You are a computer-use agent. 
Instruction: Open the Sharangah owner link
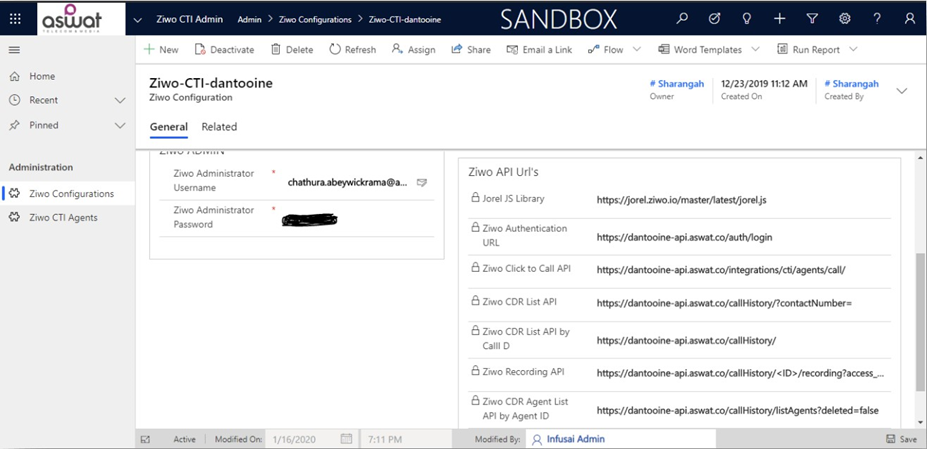pyautogui.click(x=677, y=84)
